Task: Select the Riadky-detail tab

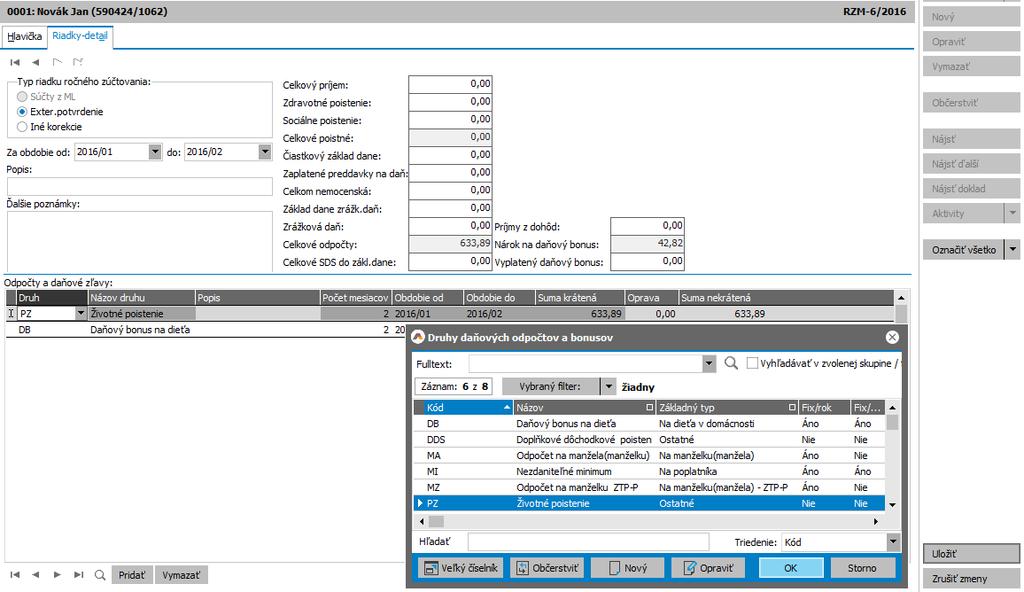Action: click(80, 36)
